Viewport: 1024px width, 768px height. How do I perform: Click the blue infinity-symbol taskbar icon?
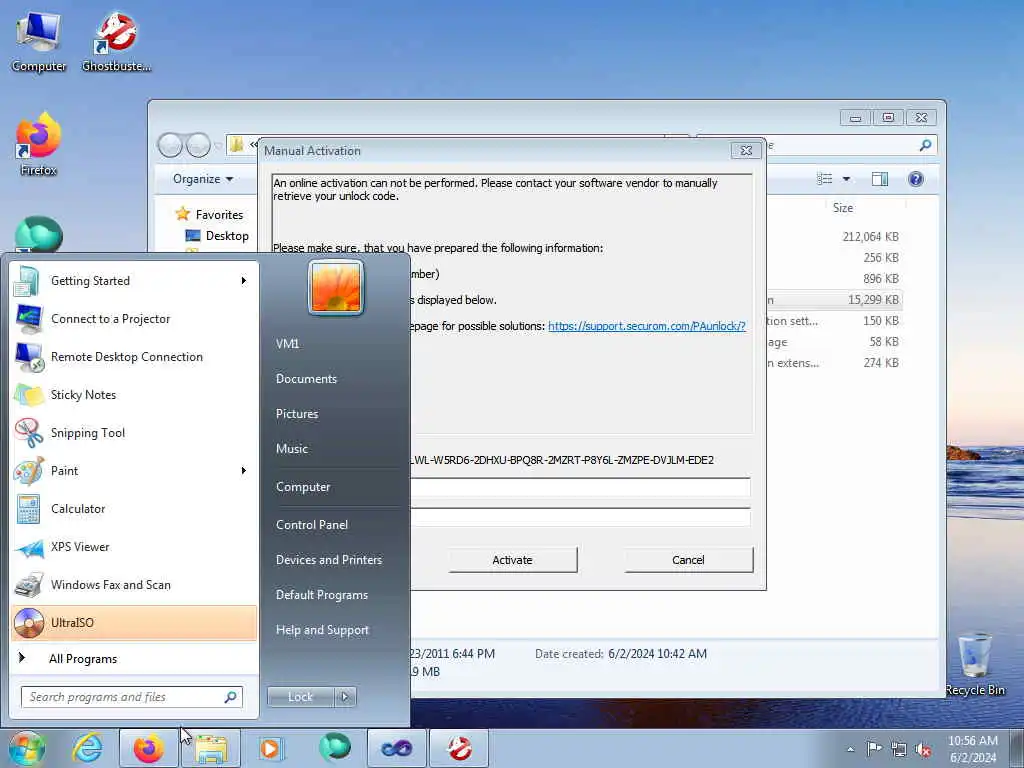(396, 748)
